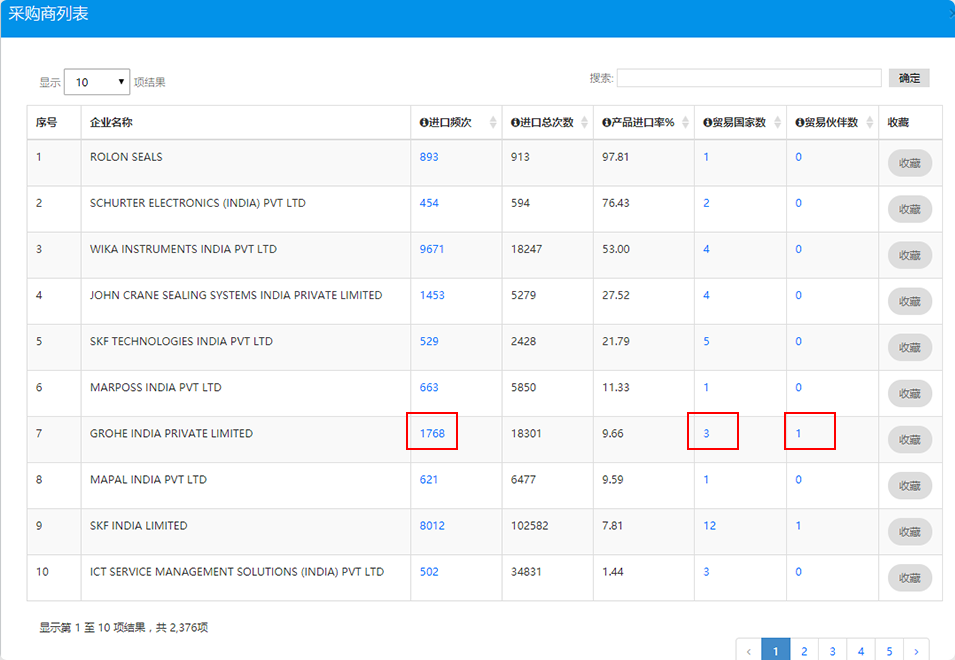Click the 企业名称 column header
Image resolution: width=955 pixels, height=660 pixels.
coord(246,122)
